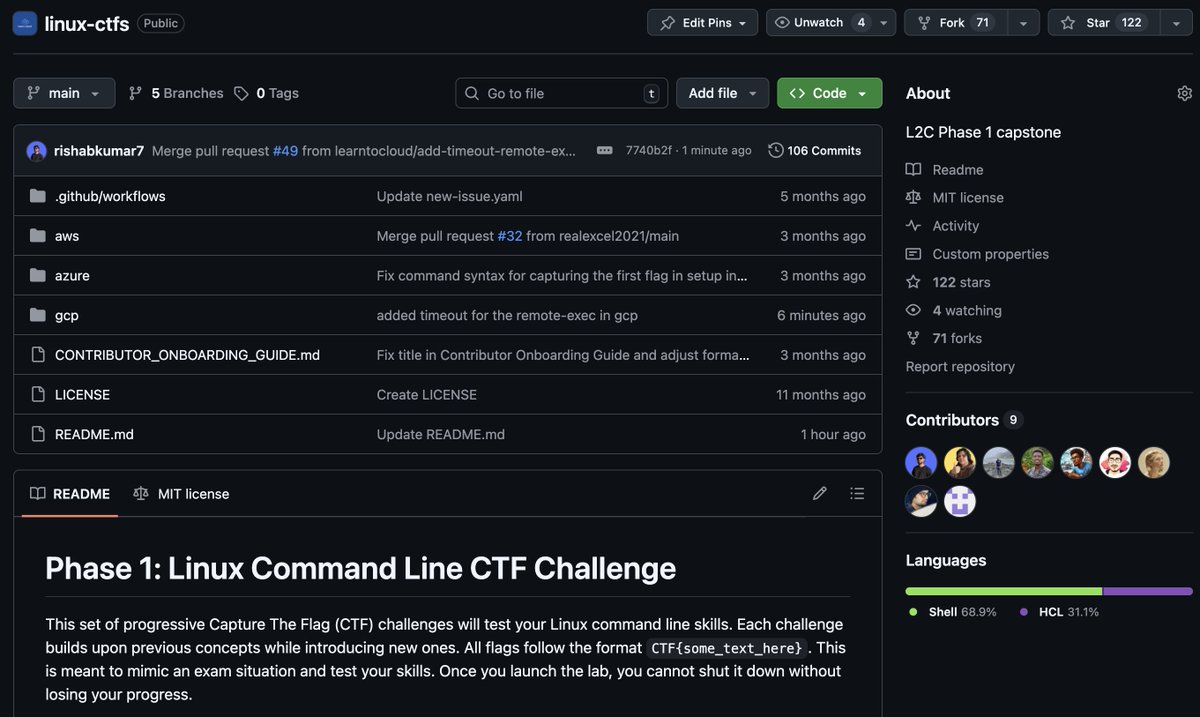Open CONTRIBUTOR_ONBOARDING_GUIDE.md file name

tap(187, 354)
